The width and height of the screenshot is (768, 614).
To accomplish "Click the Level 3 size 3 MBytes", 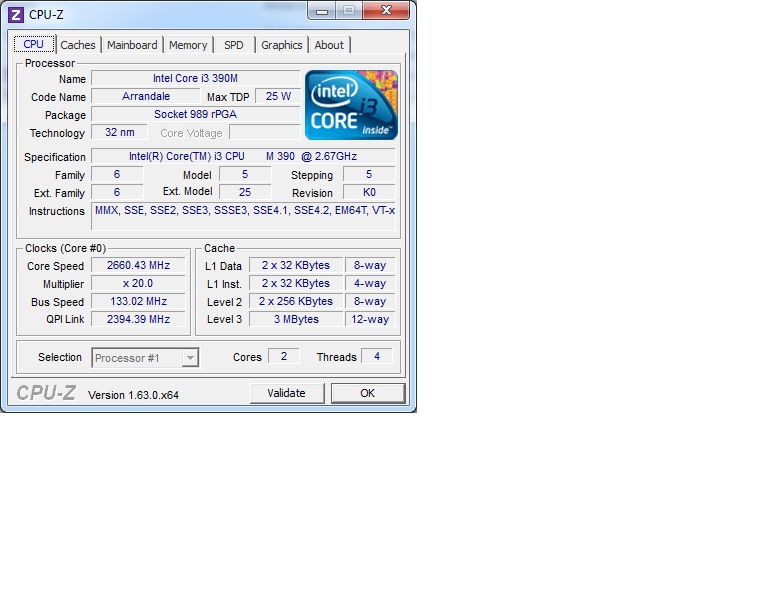I will click(296, 319).
